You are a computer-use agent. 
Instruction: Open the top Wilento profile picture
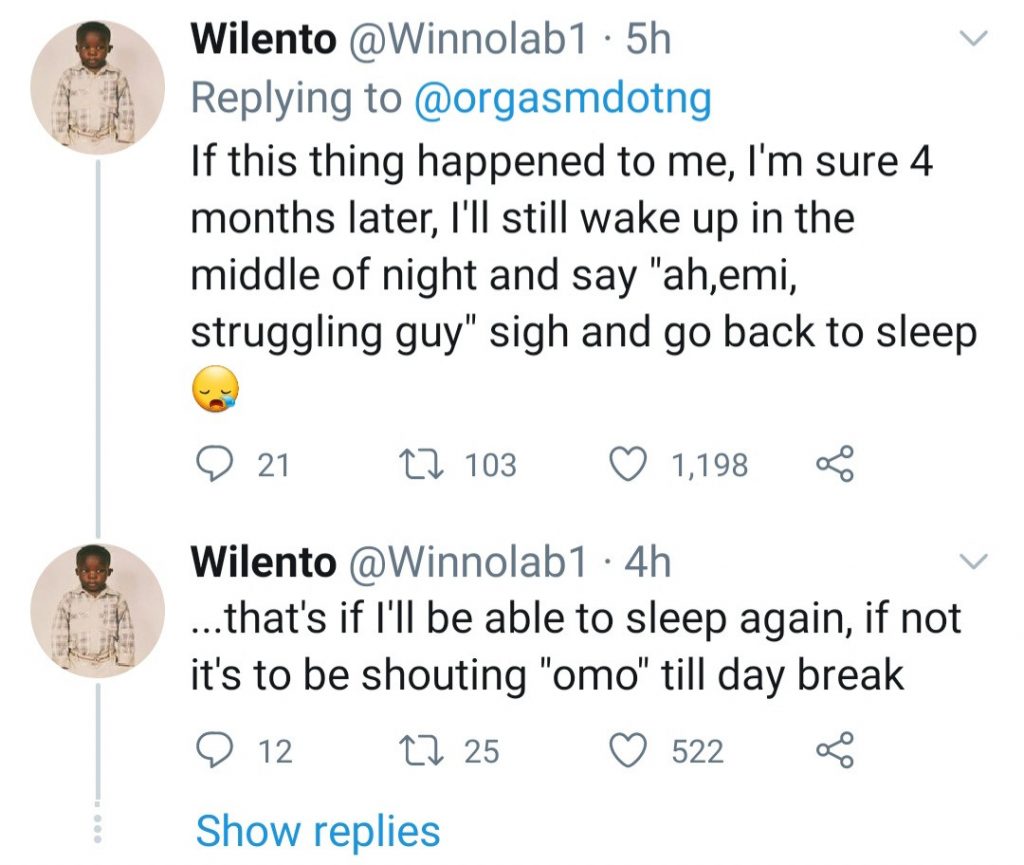coord(96,87)
